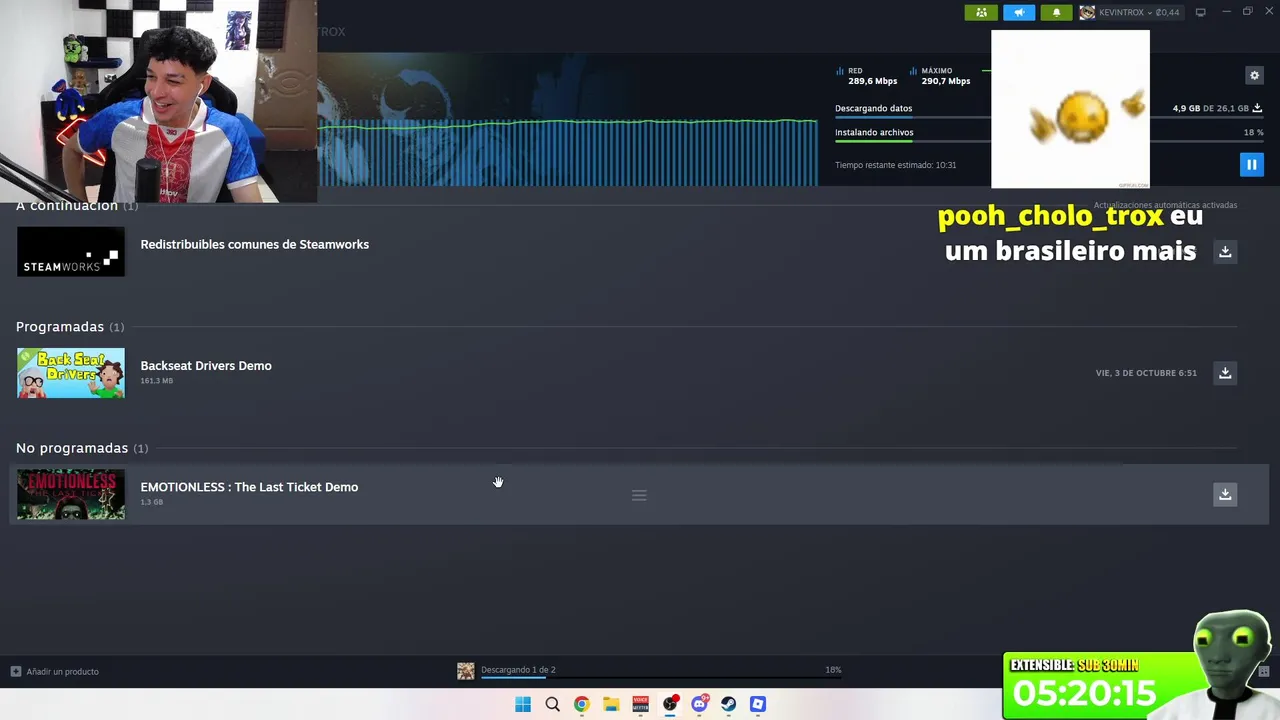Screen dimensions: 1280x720
Task: Click Steam icon in taskbar
Action: 728,704
